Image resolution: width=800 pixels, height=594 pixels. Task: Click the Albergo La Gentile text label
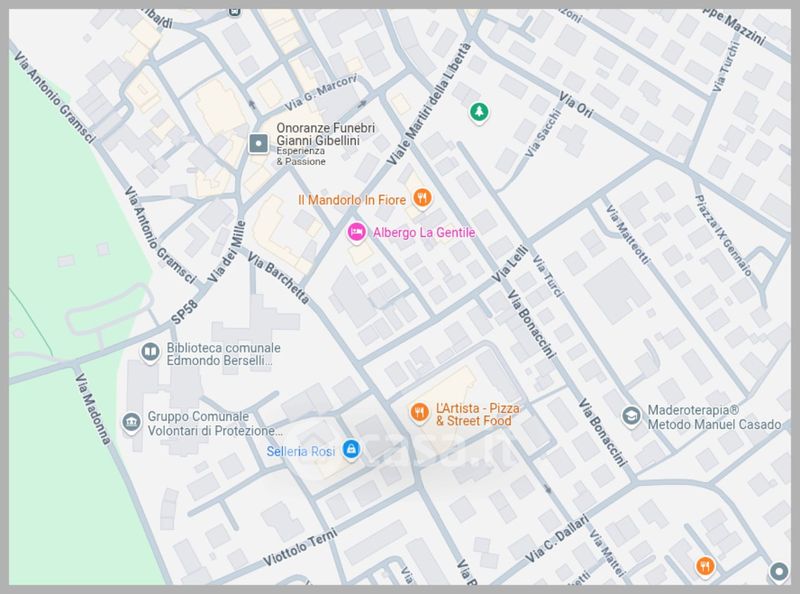[x=422, y=233]
